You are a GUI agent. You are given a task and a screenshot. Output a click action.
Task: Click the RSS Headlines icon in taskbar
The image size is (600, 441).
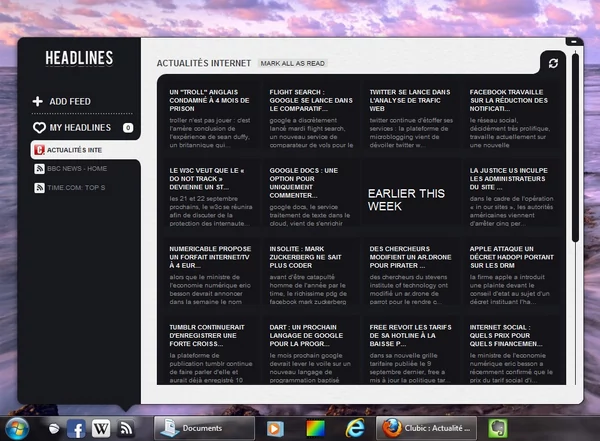pyautogui.click(x=126, y=428)
